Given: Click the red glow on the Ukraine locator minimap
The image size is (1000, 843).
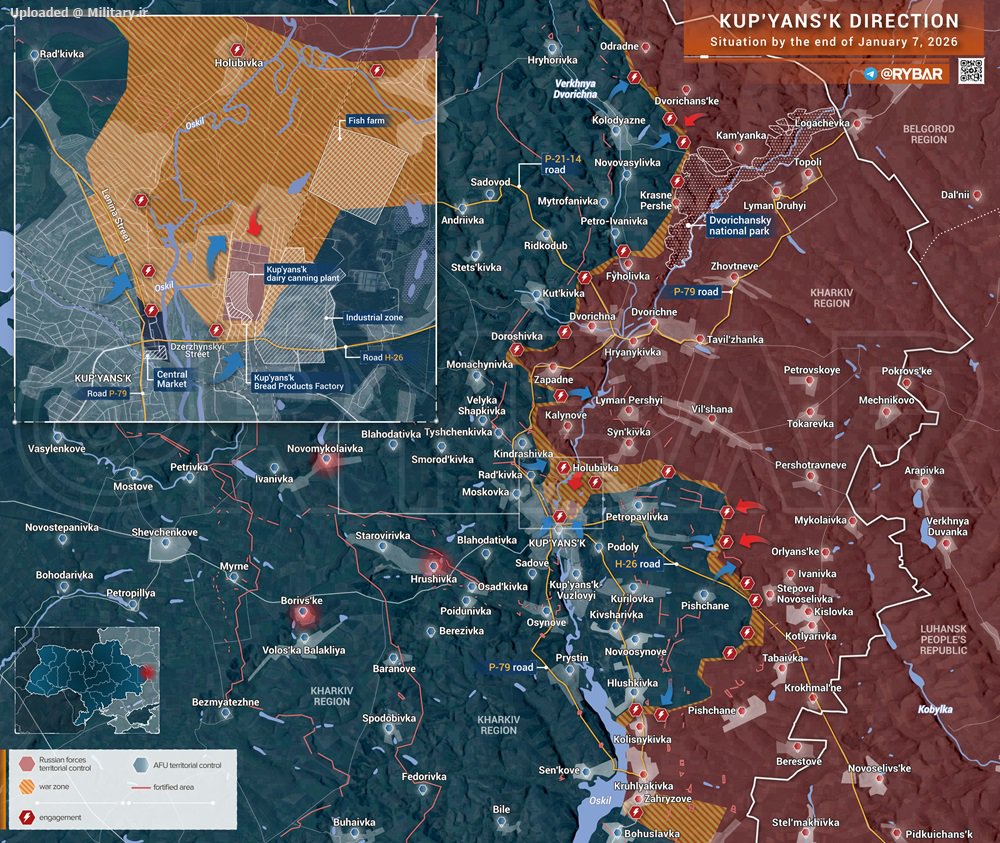Looking at the screenshot, I should [x=147, y=671].
